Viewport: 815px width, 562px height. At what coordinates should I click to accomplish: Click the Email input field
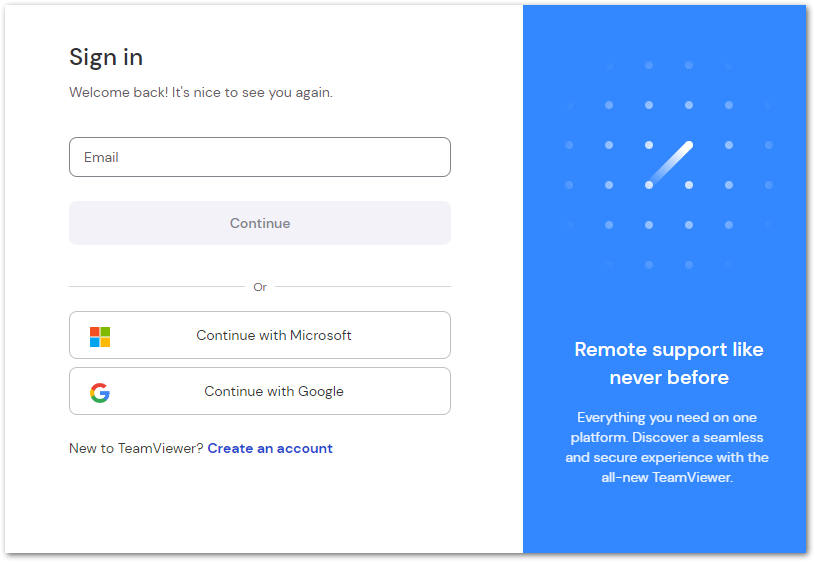click(259, 157)
